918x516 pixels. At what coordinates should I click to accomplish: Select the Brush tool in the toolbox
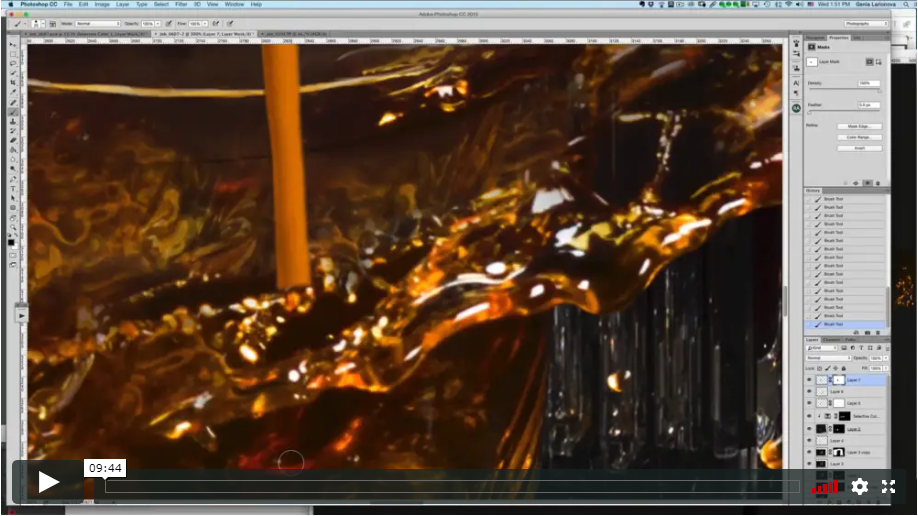click(13, 112)
